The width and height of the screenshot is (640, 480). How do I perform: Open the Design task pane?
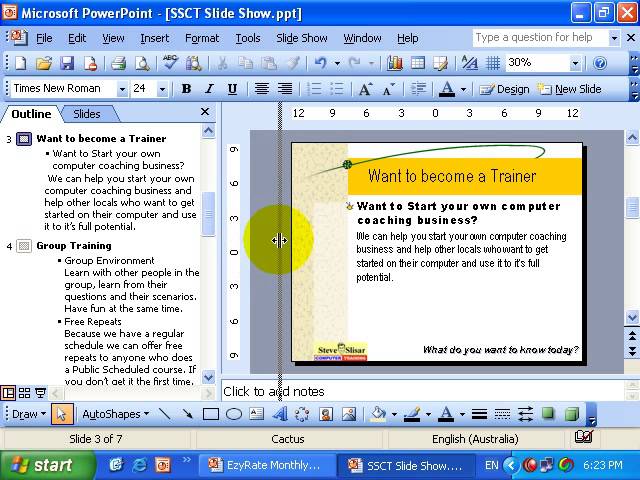tap(504, 89)
